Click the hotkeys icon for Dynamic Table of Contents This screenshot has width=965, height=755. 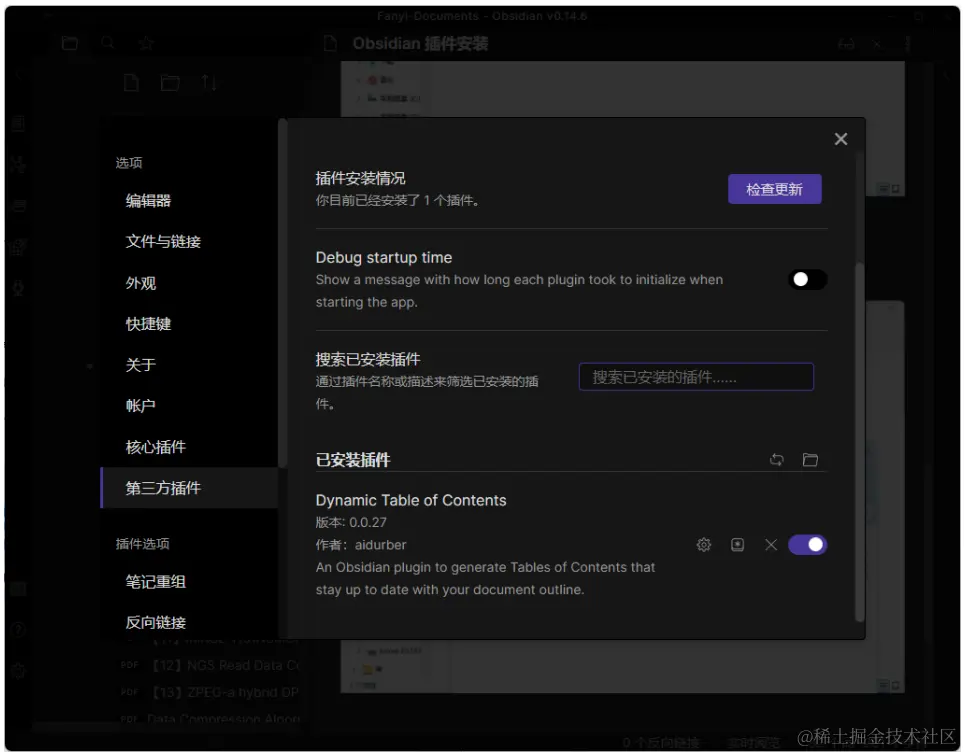point(737,545)
